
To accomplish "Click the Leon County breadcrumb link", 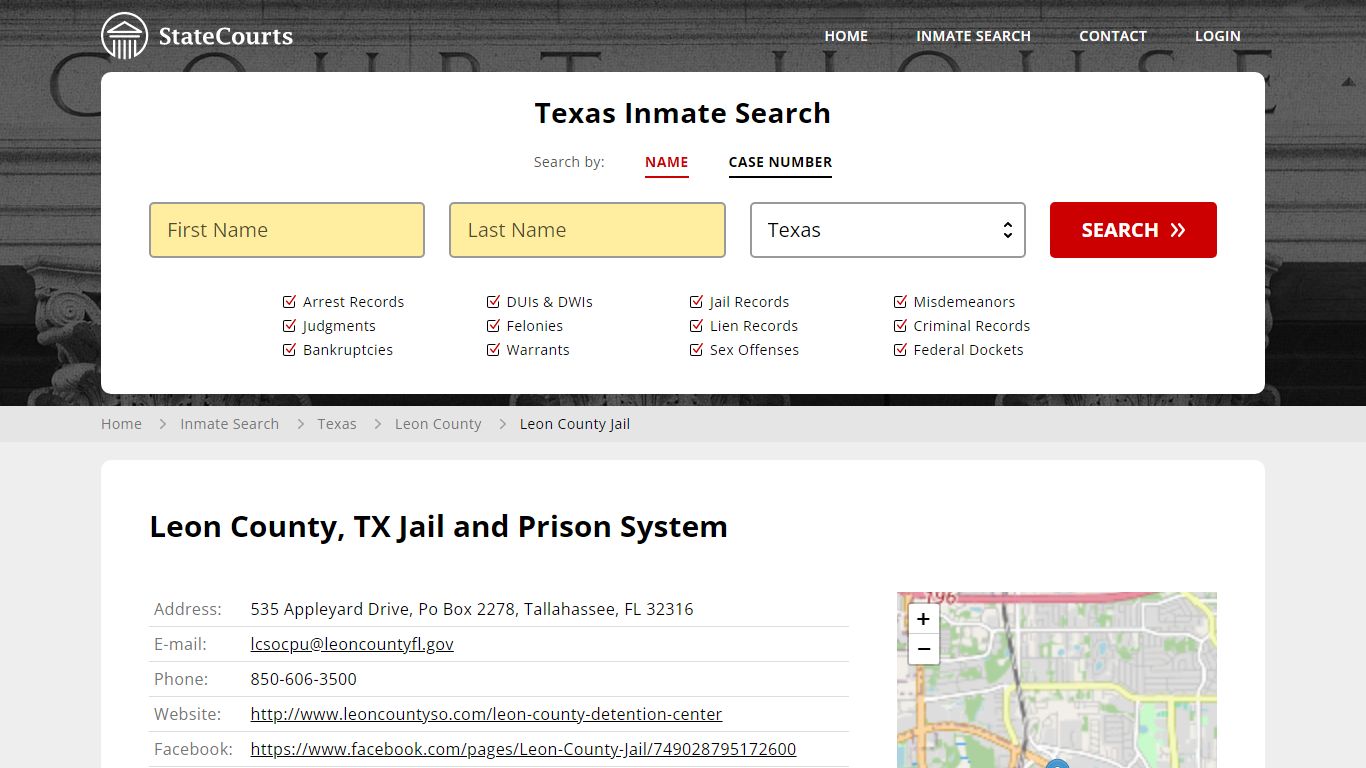I will tap(438, 424).
